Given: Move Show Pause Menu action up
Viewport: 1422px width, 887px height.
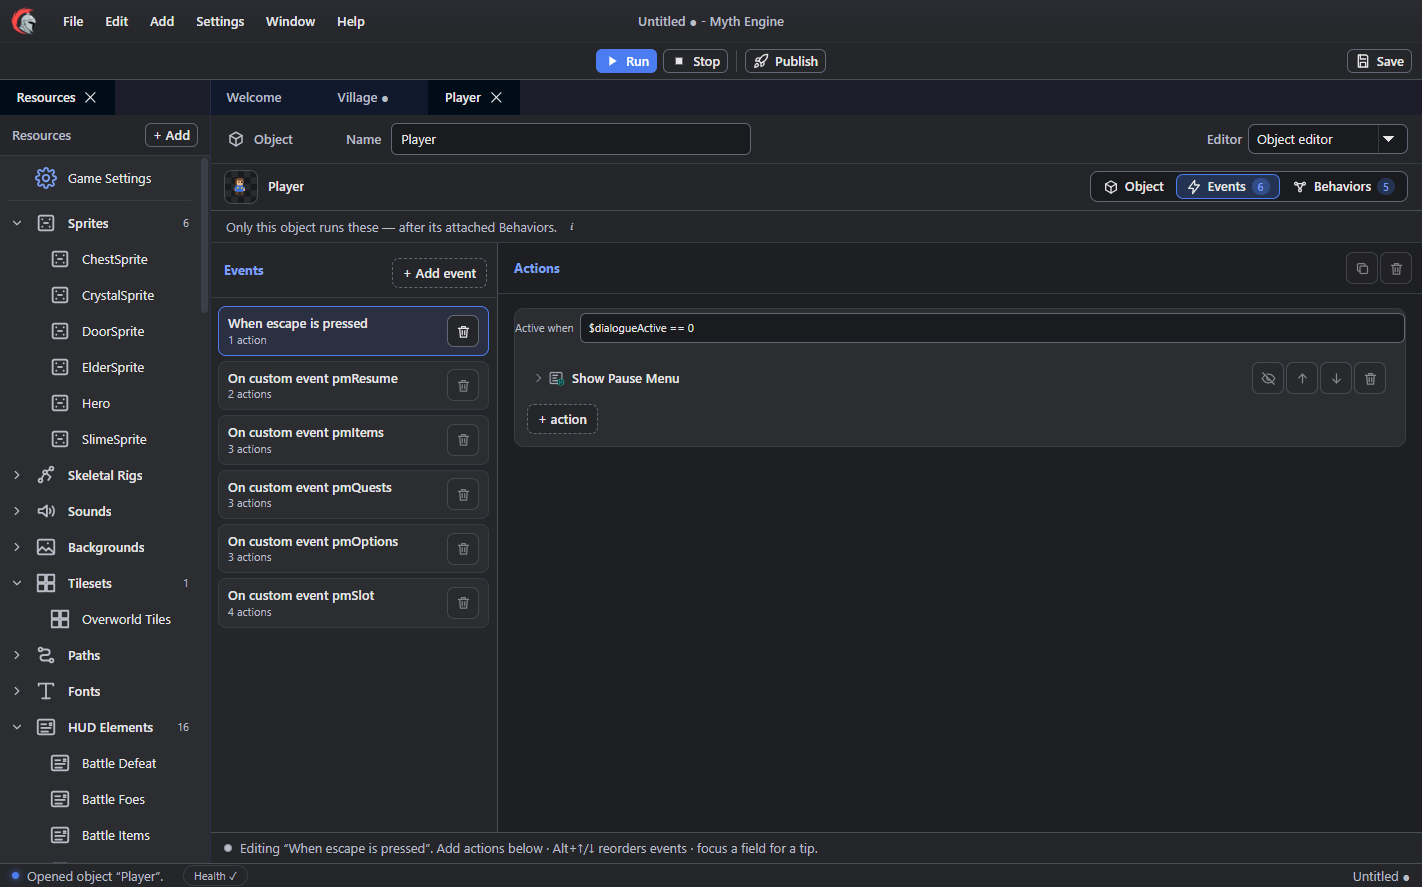Looking at the screenshot, I should (1302, 378).
